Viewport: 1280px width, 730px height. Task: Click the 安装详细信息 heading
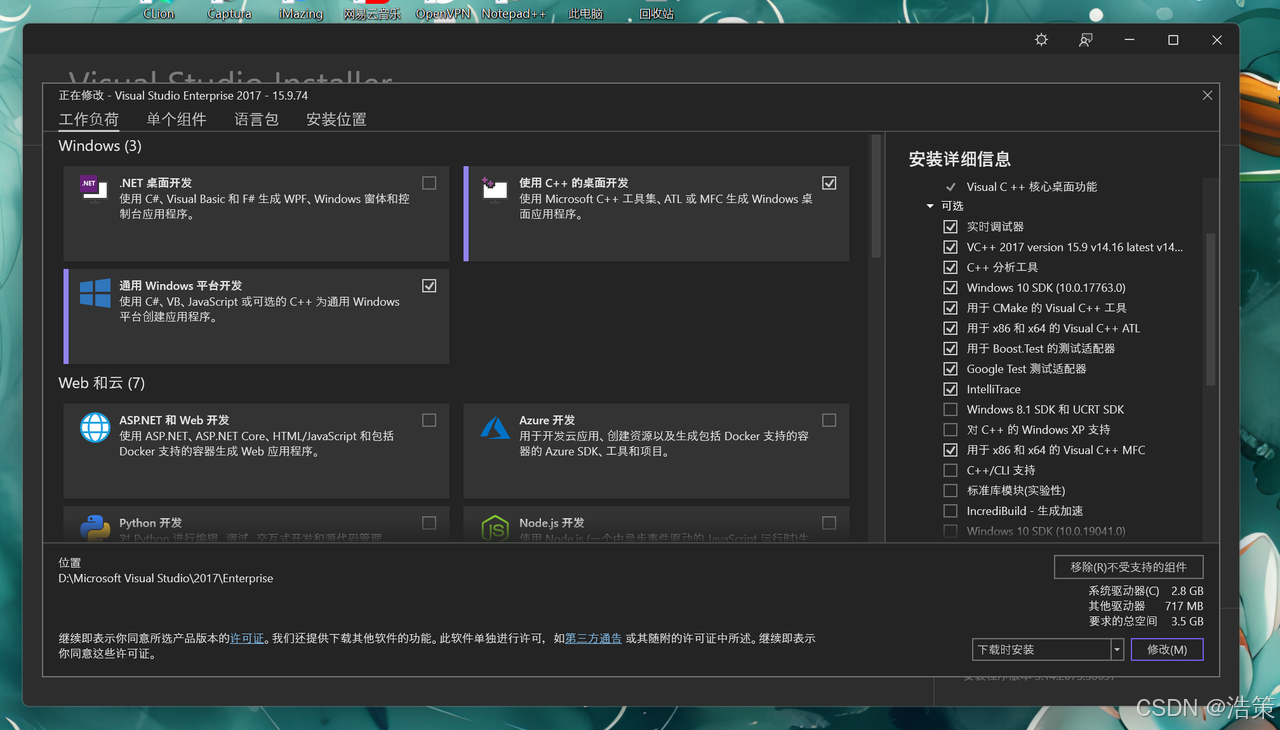[x=959, y=159]
